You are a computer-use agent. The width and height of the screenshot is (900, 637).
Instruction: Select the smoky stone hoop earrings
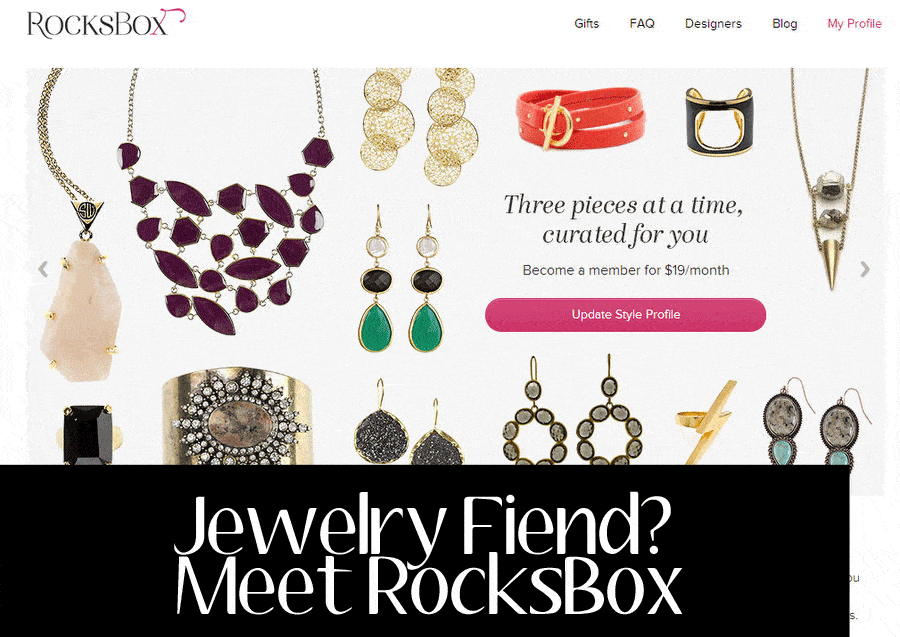coord(572,410)
